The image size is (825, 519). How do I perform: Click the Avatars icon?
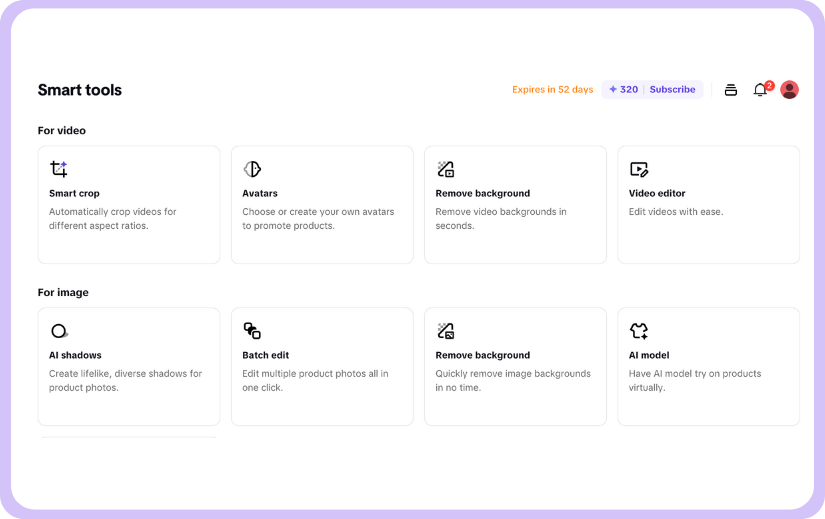click(x=252, y=169)
